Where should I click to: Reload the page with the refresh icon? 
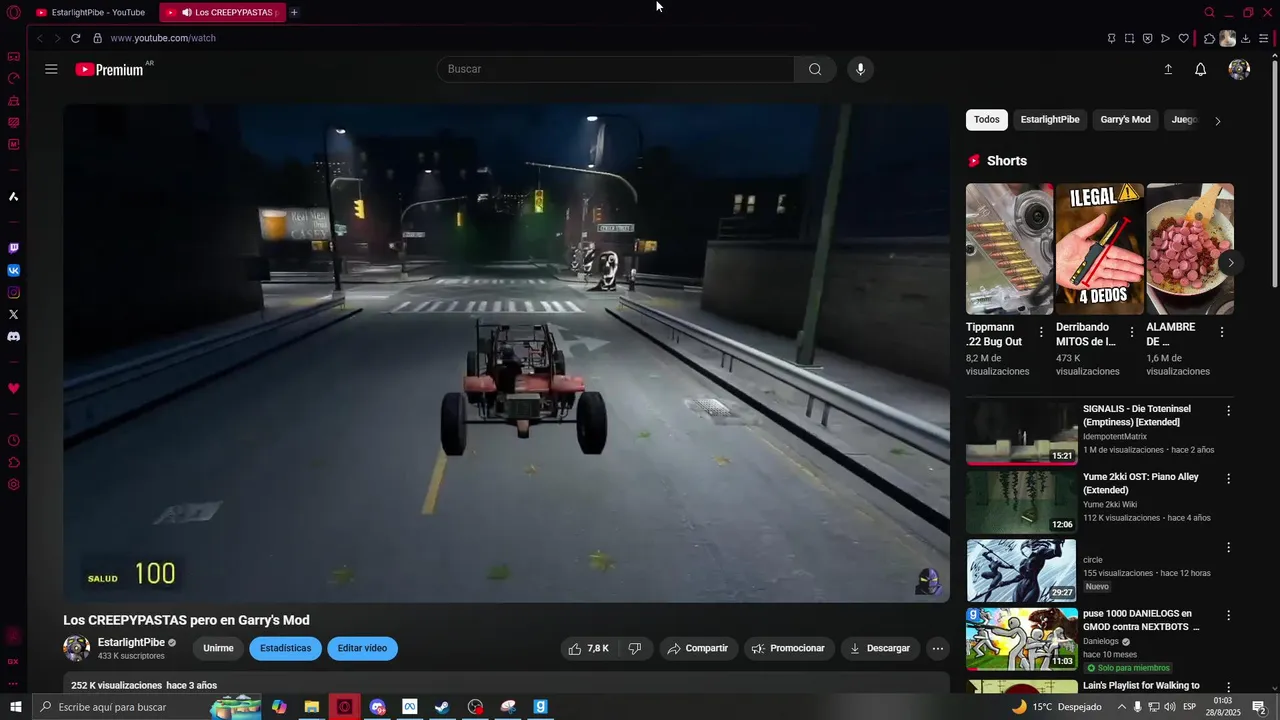pyautogui.click(x=75, y=38)
